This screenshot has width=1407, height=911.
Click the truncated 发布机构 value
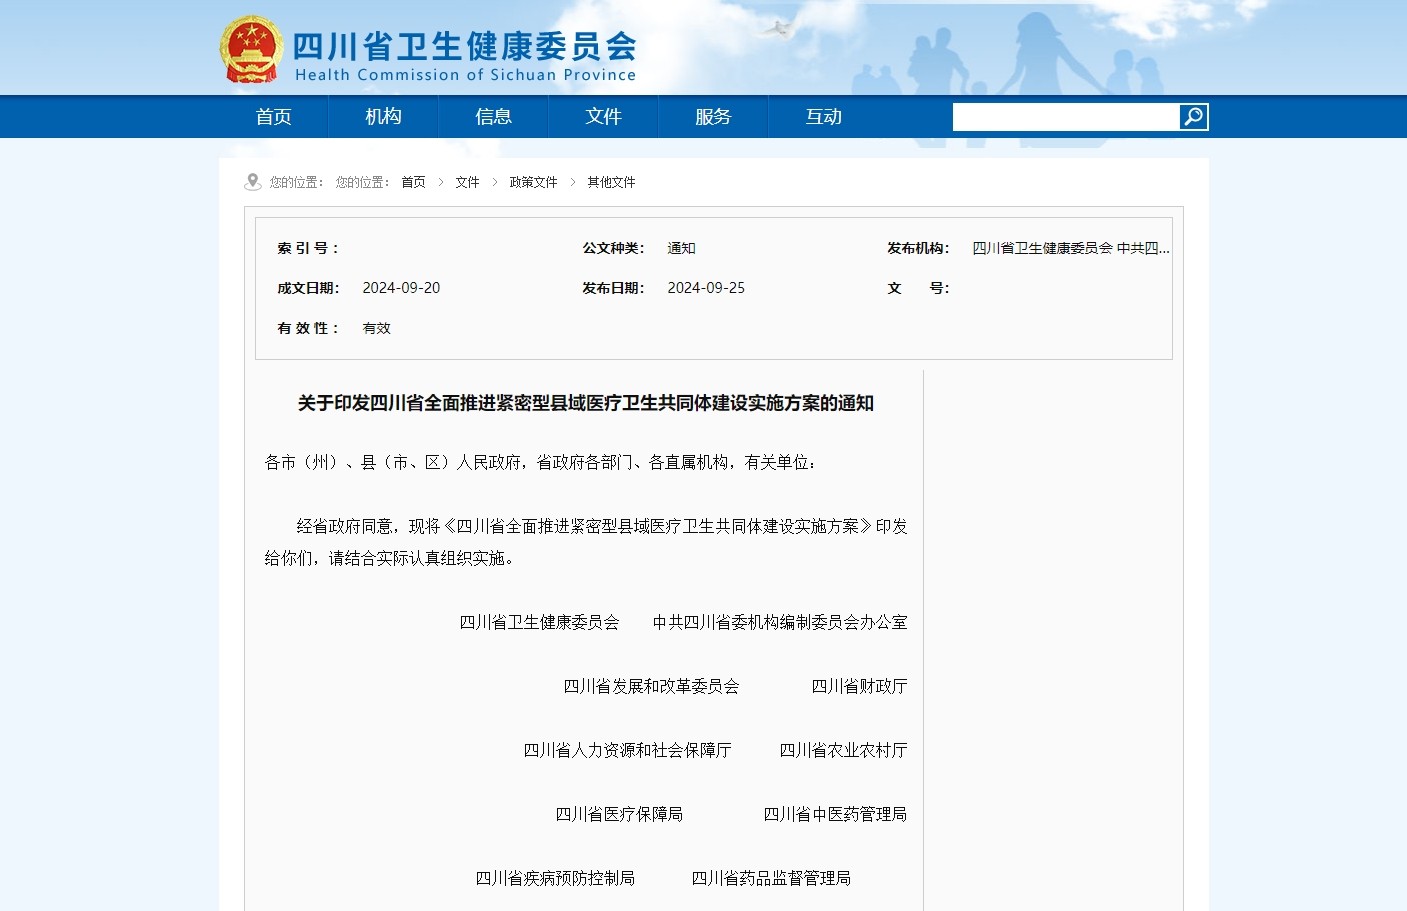(1071, 248)
